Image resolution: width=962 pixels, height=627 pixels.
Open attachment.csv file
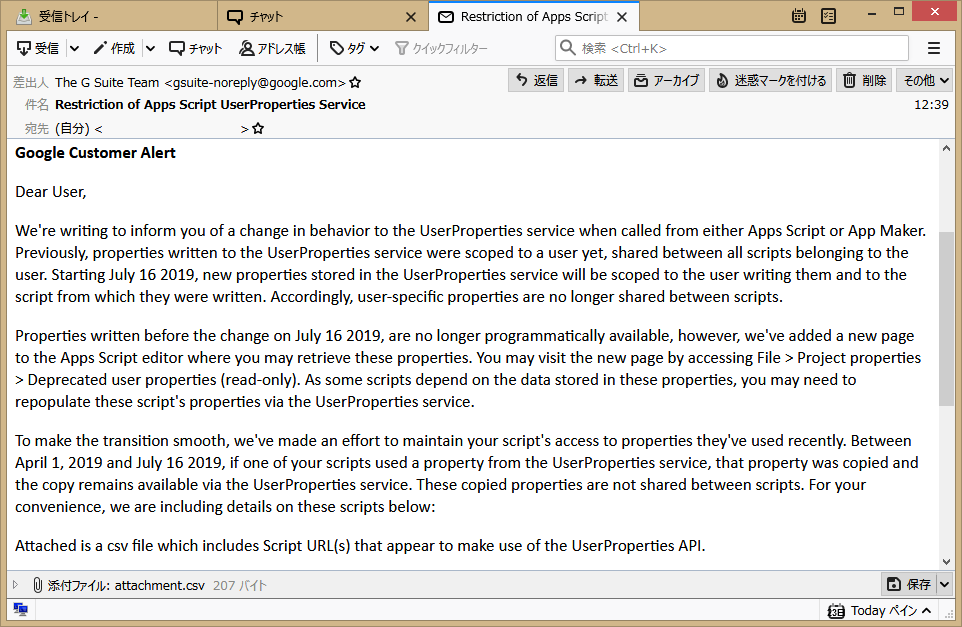(x=160, y=585)
